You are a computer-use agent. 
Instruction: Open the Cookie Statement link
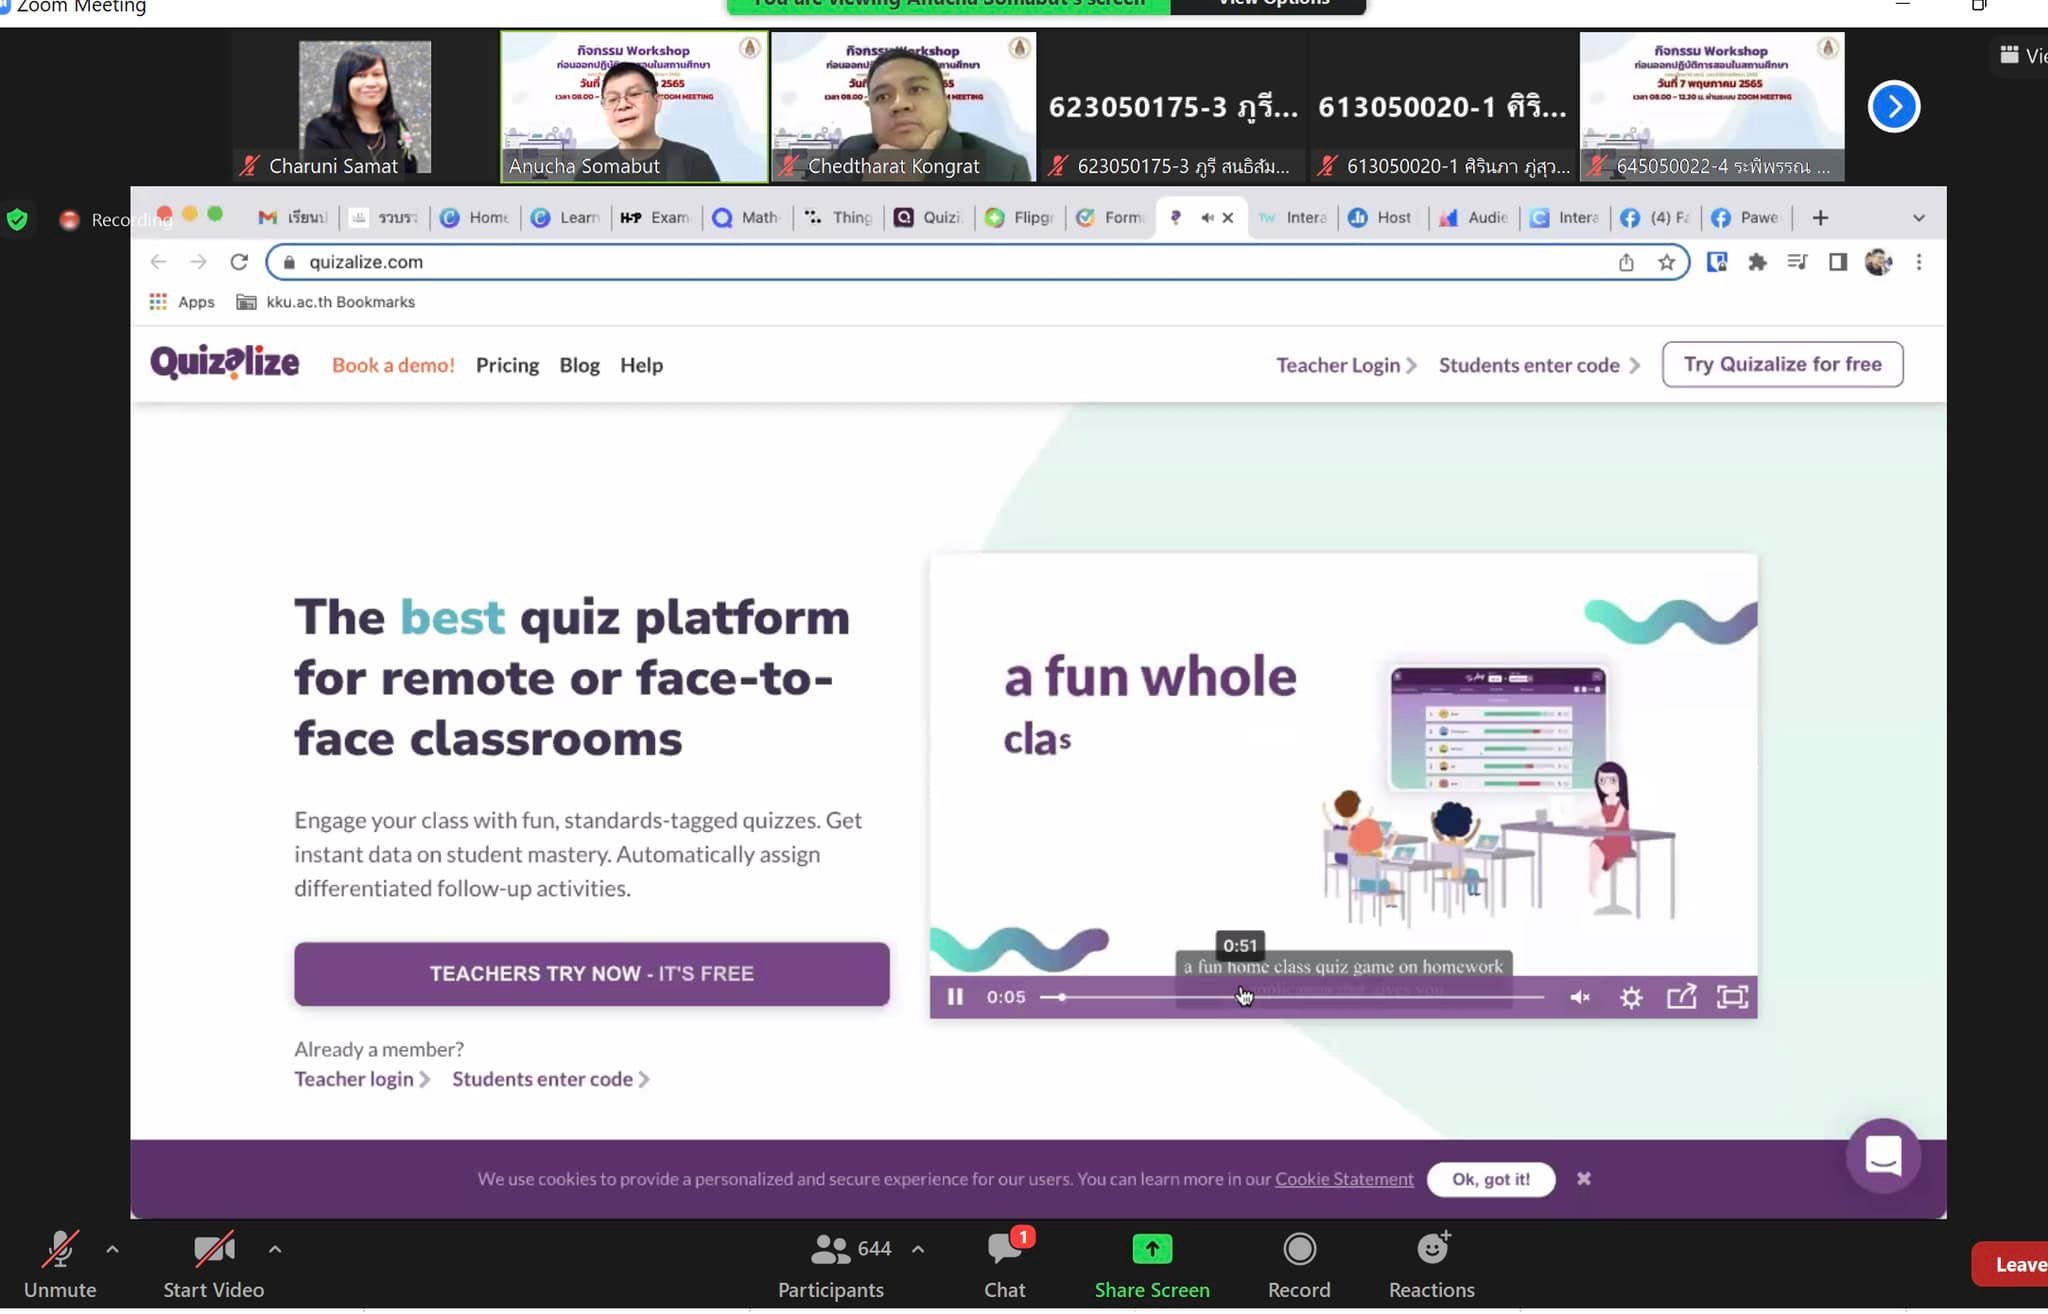(x=1344, y=1179)
